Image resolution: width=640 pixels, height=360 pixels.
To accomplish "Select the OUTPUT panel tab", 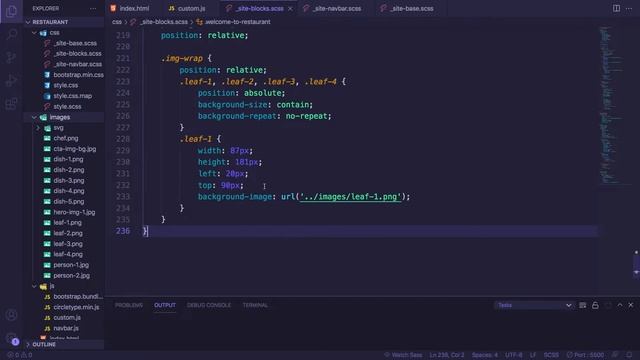I will click(x=165, y=305).
